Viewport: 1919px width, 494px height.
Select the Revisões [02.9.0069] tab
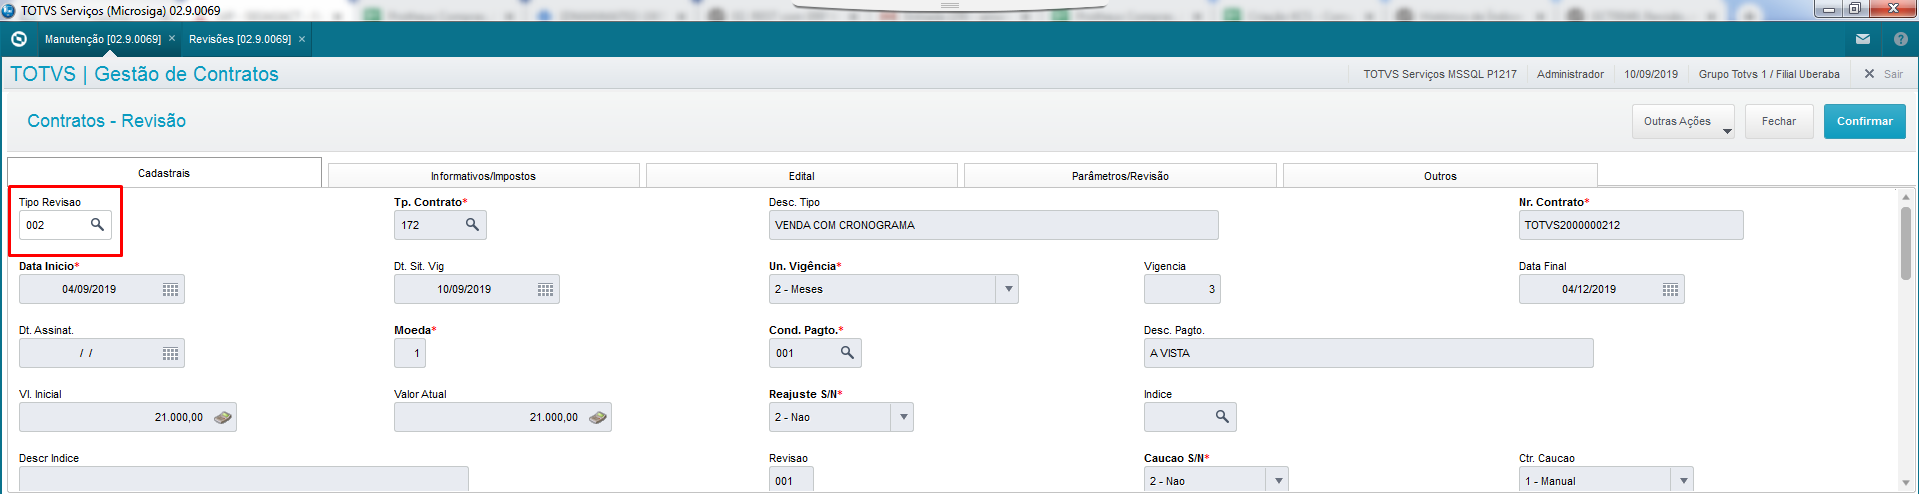pos(240,39)
